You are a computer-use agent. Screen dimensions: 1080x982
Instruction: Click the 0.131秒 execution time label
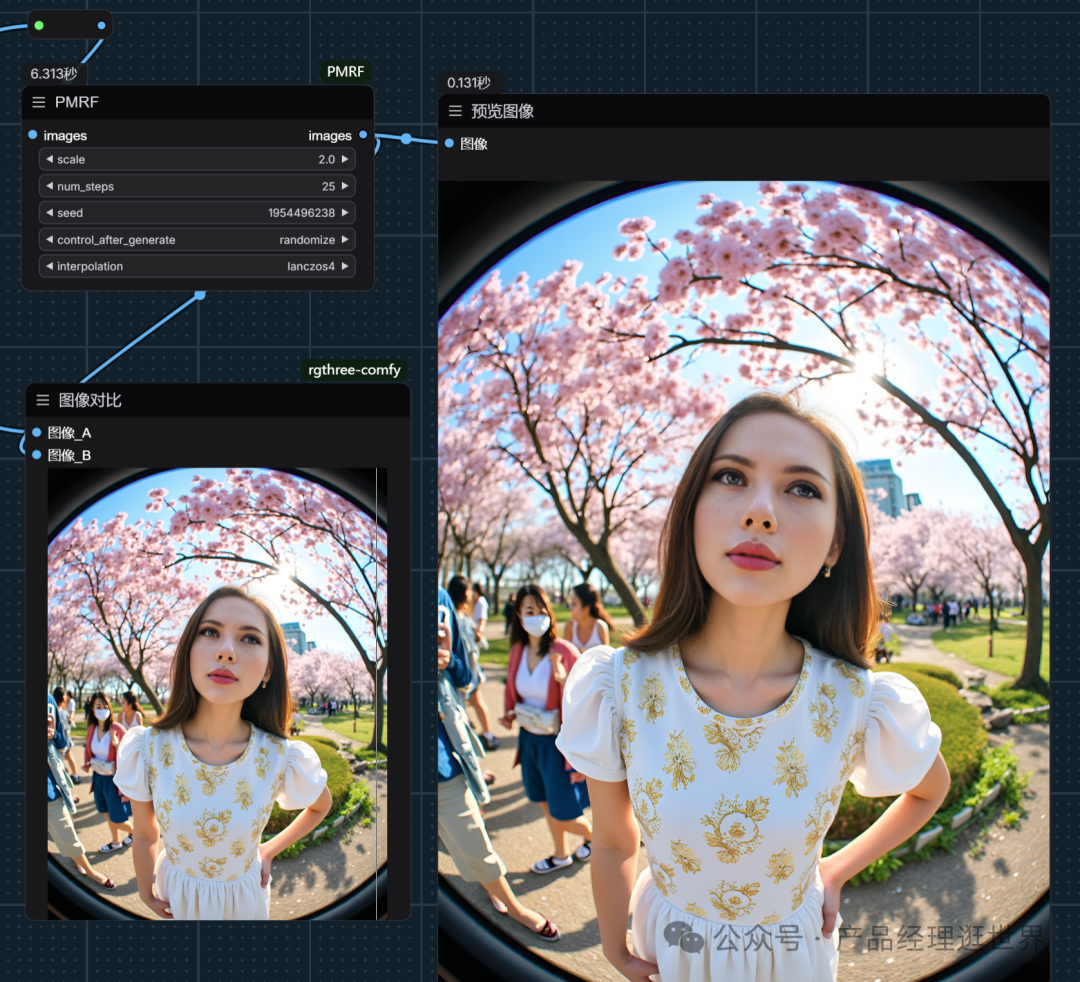click(x=469, y=83)
